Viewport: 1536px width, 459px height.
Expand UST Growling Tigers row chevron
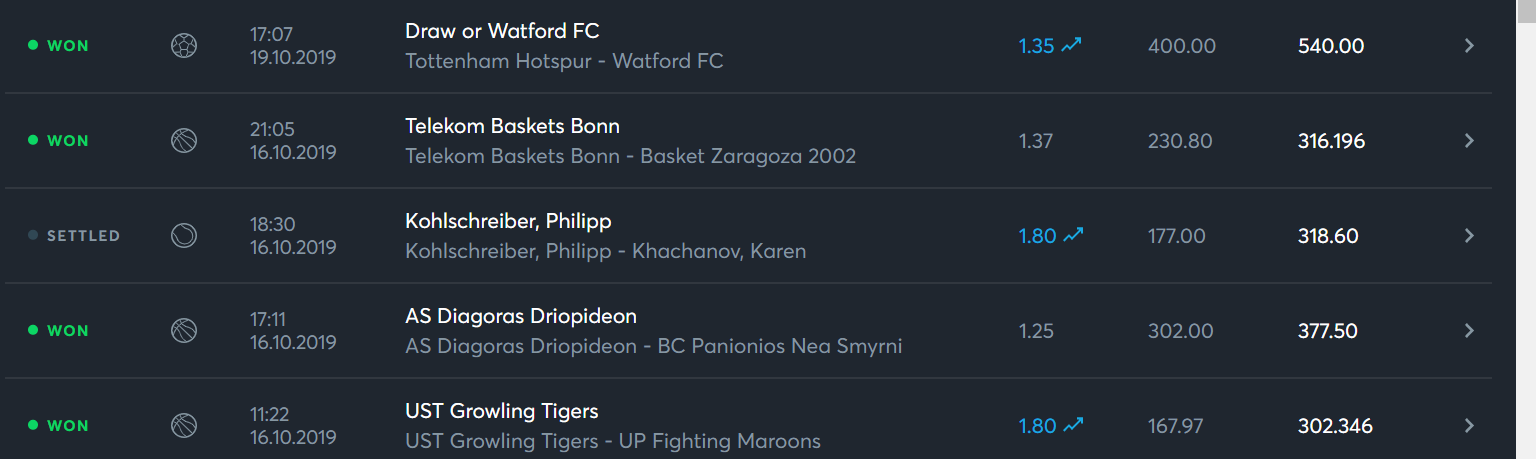coord(1469,426)
